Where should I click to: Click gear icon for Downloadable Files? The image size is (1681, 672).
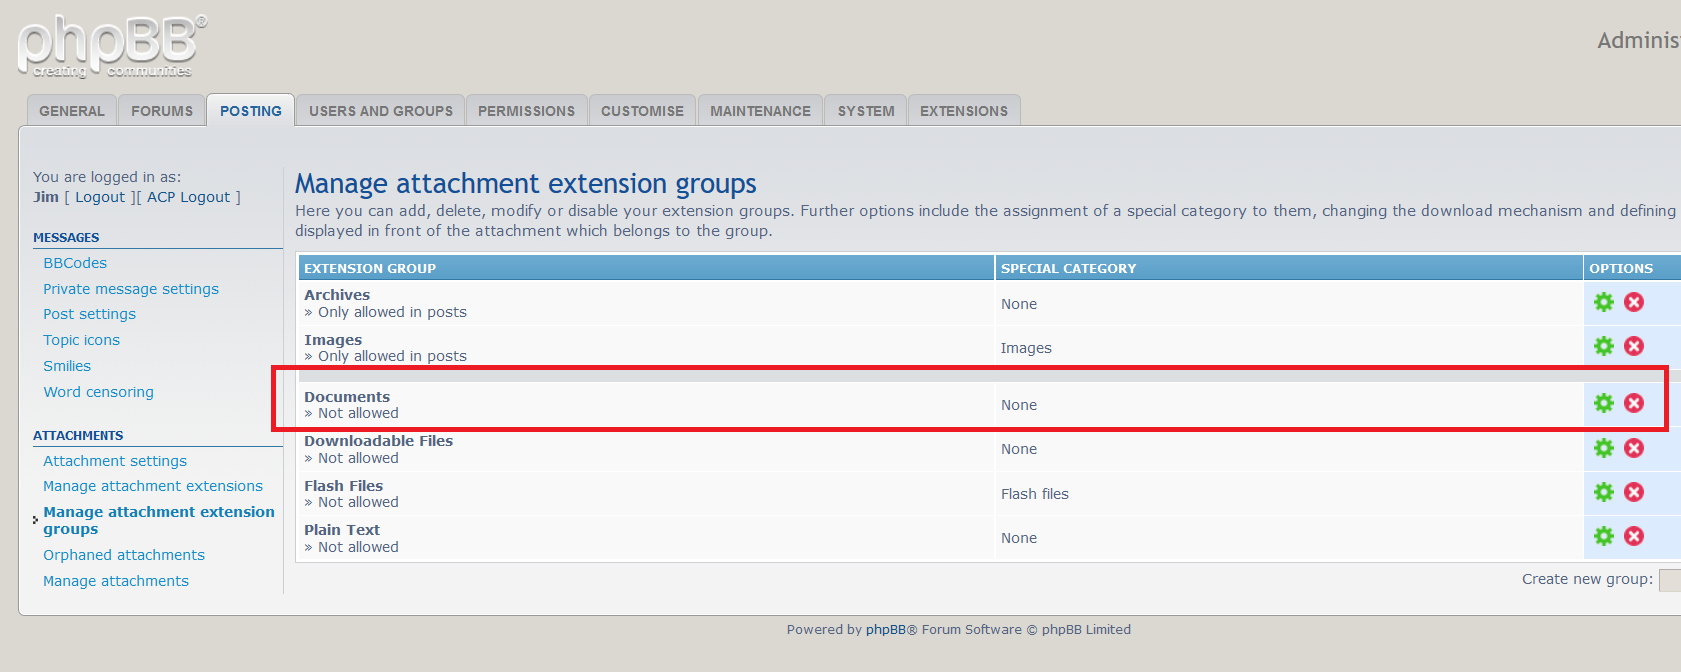[x=1603, y=448]
